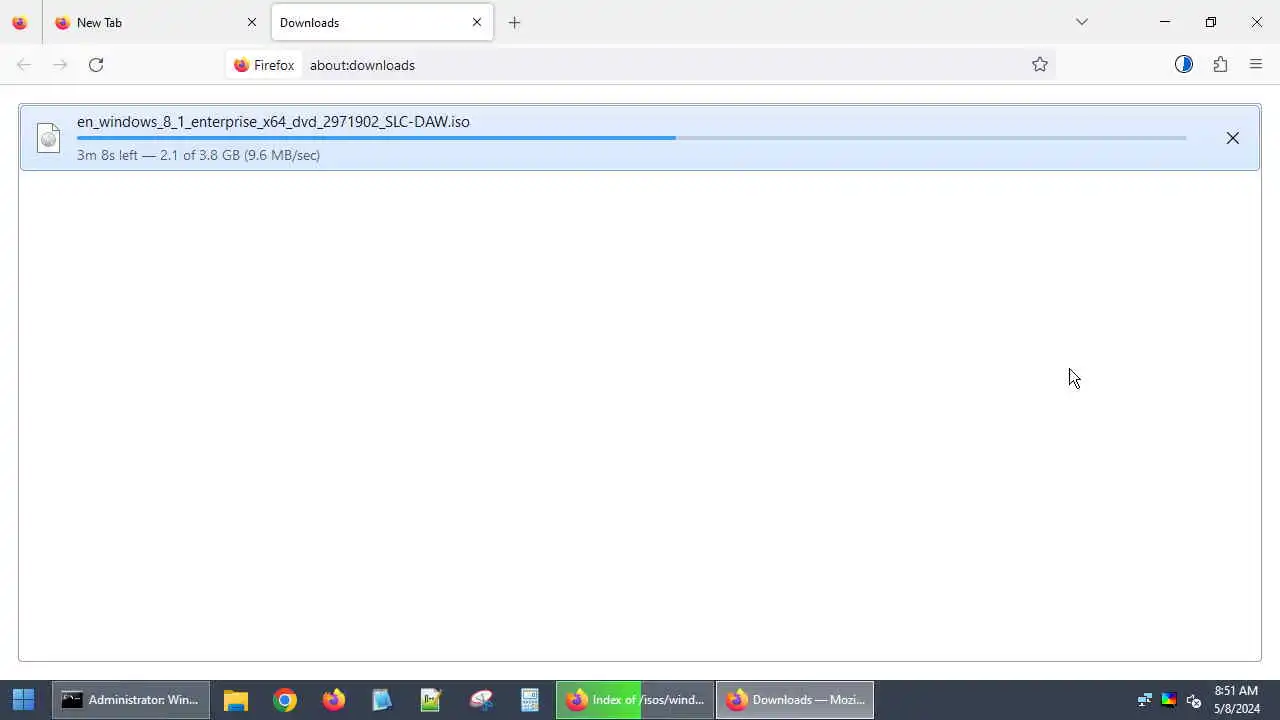This screenshot has width=1280, height=720.
Task: Reload the current page
Action: (96, 65)
